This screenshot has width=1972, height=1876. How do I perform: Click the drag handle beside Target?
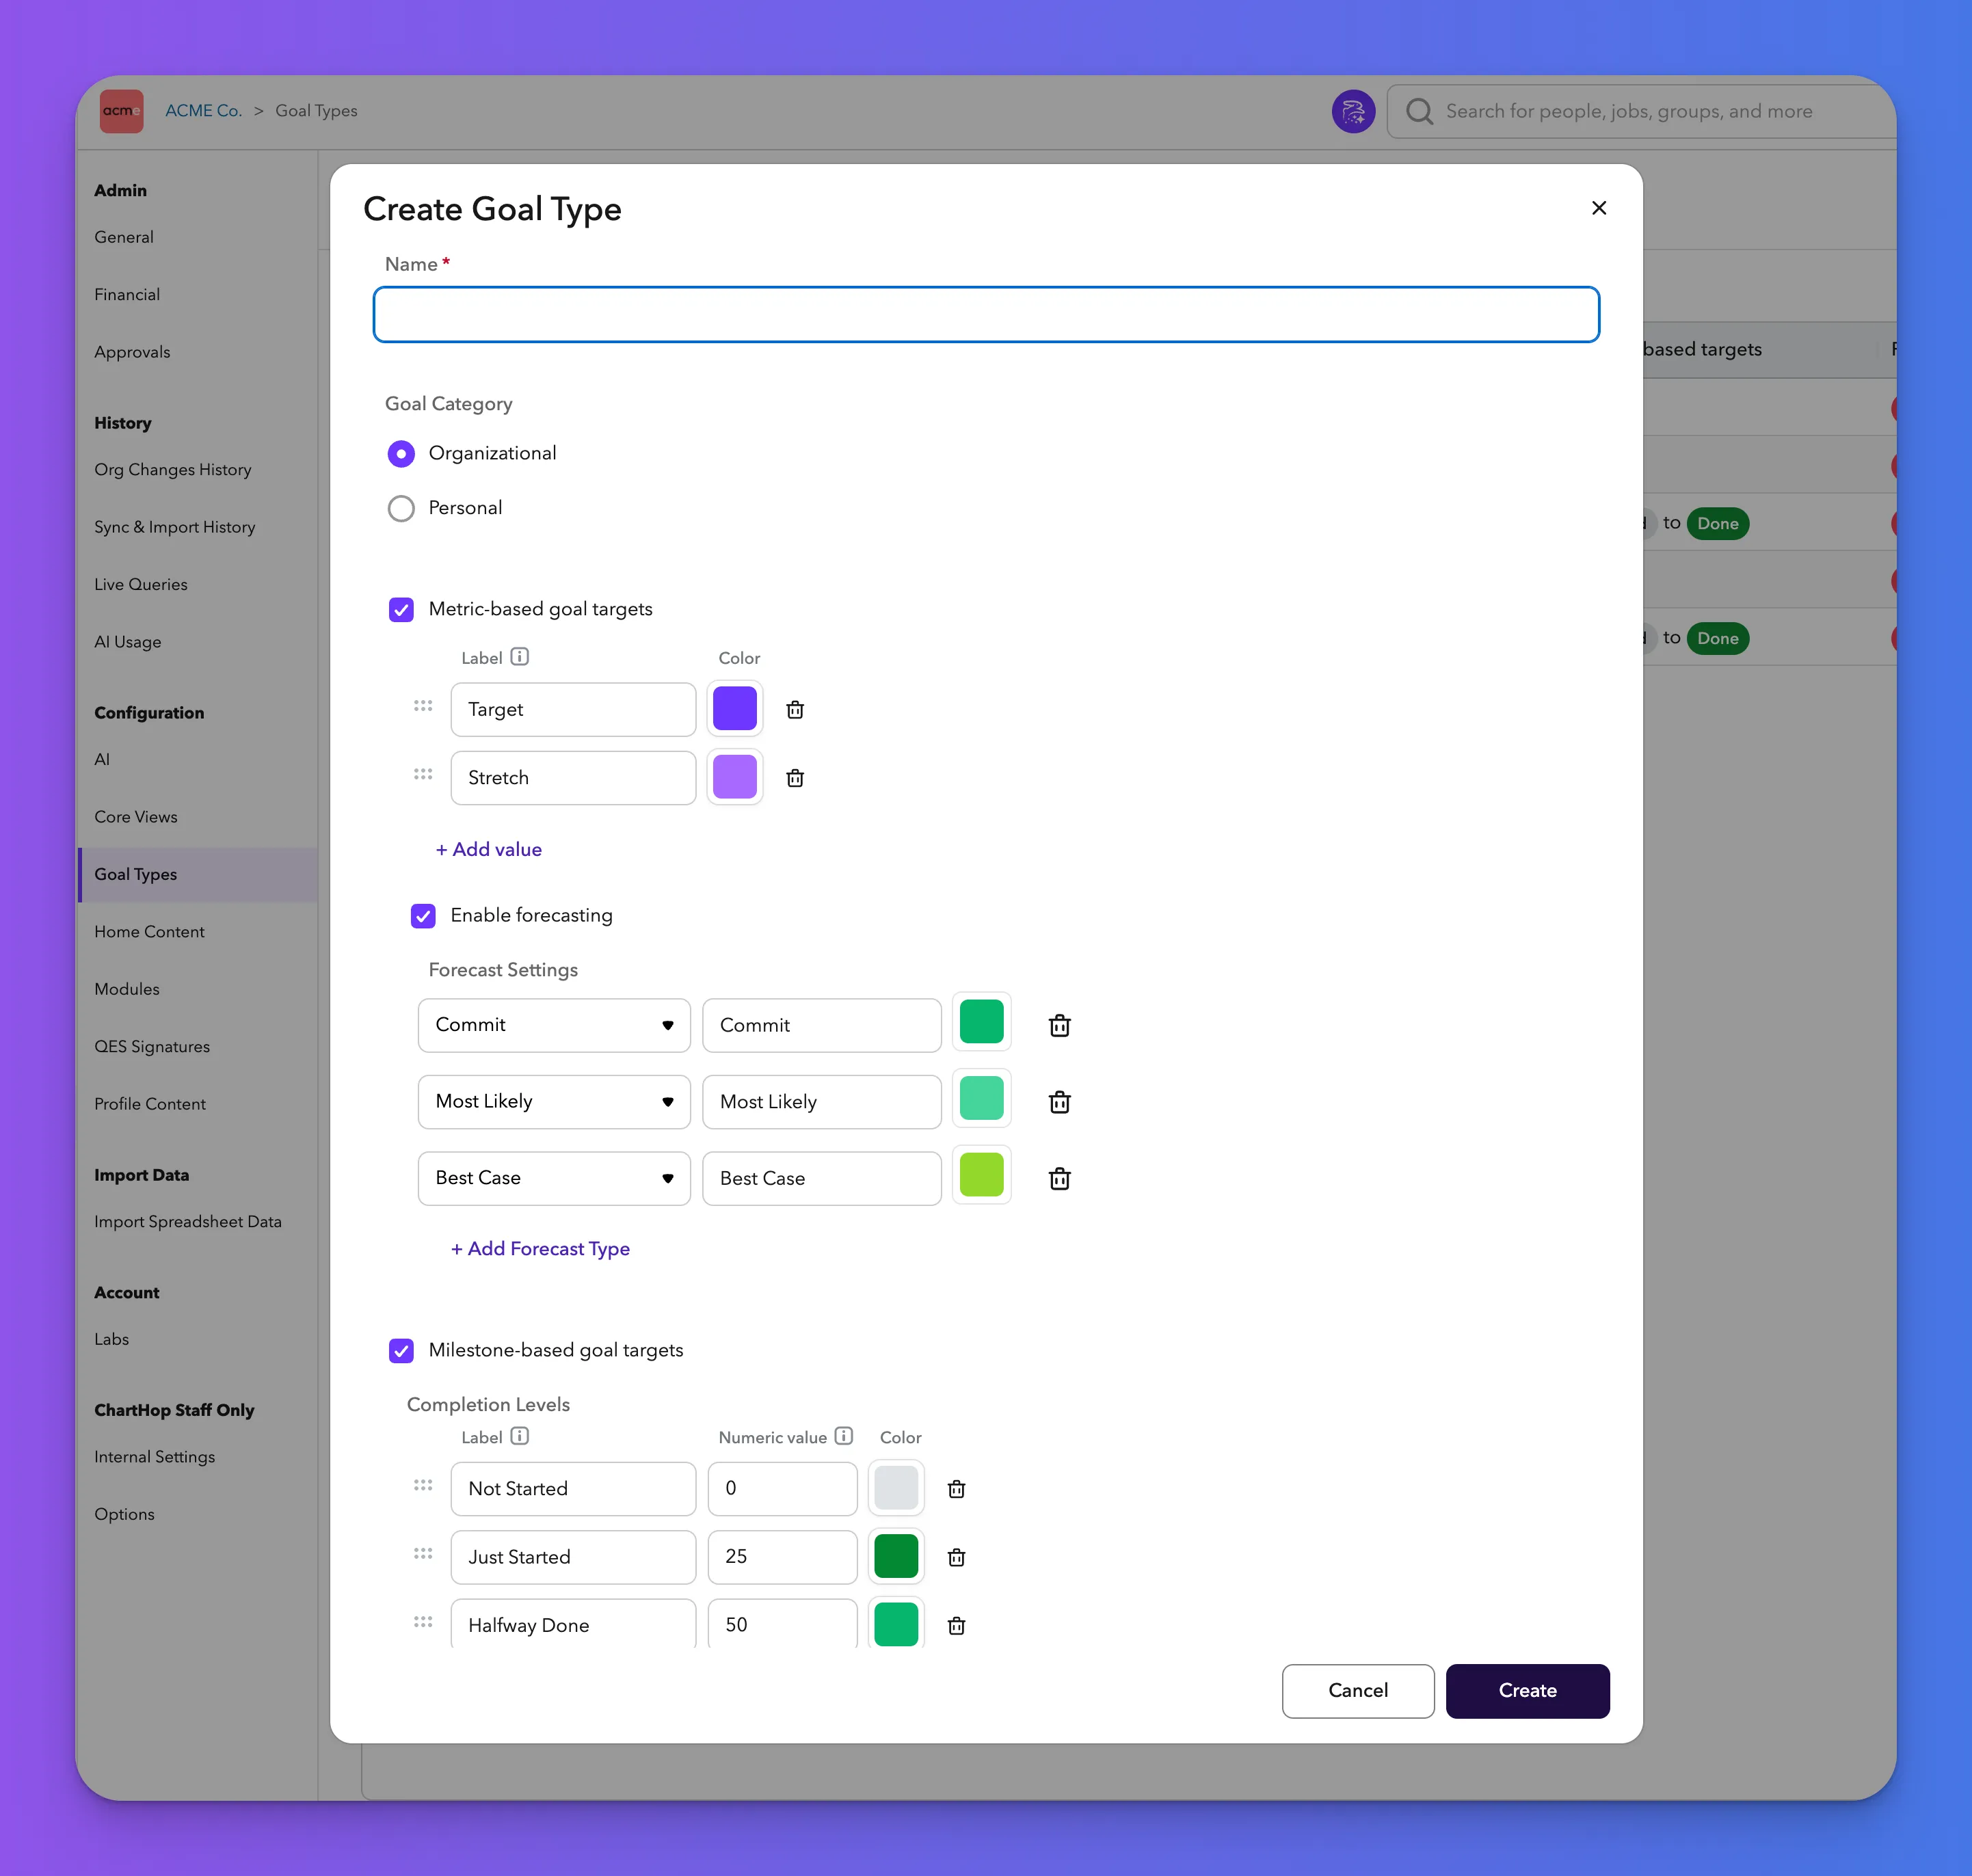[x=423, y=706]
